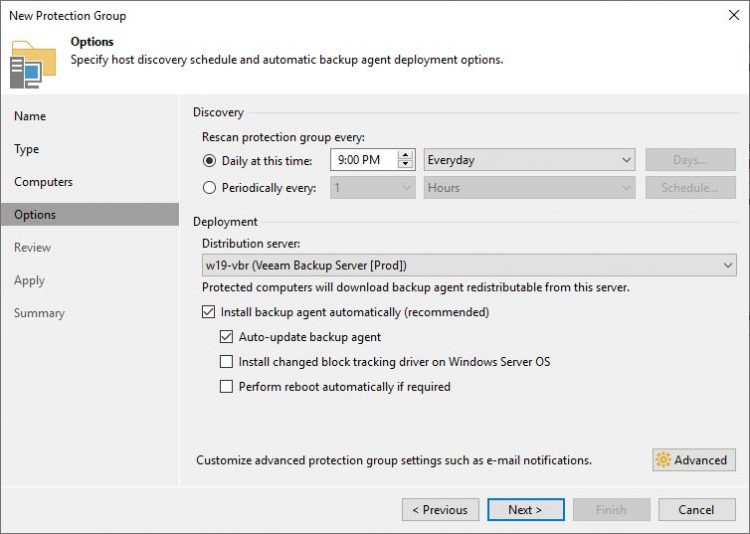Select the Review wizard step
This screenshot has width=750, height=534.
click(x=33, y=247)
